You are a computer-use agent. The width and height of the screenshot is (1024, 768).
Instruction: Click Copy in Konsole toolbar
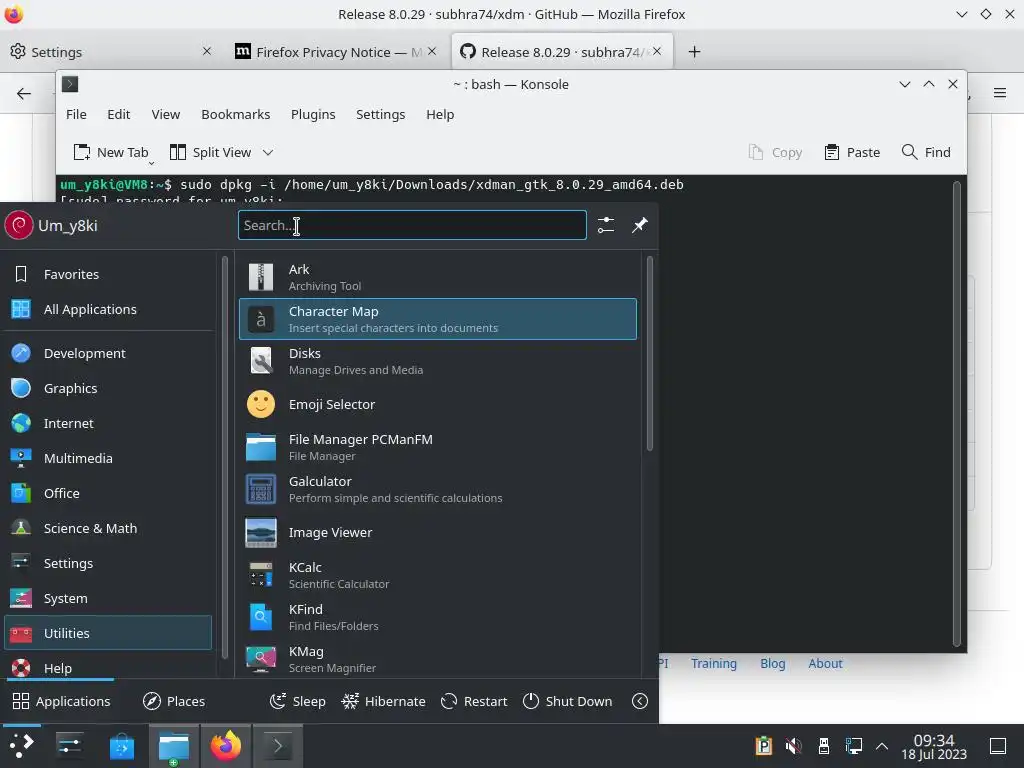(x=775, y=152)
